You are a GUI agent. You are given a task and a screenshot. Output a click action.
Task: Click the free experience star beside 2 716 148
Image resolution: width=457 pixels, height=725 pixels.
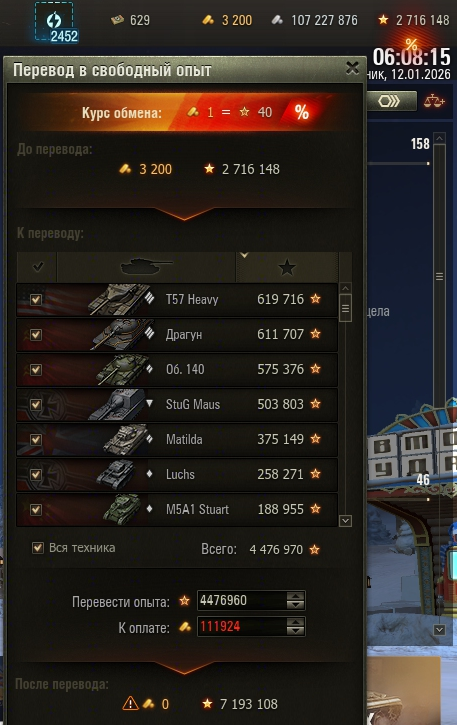coord(383,20)
